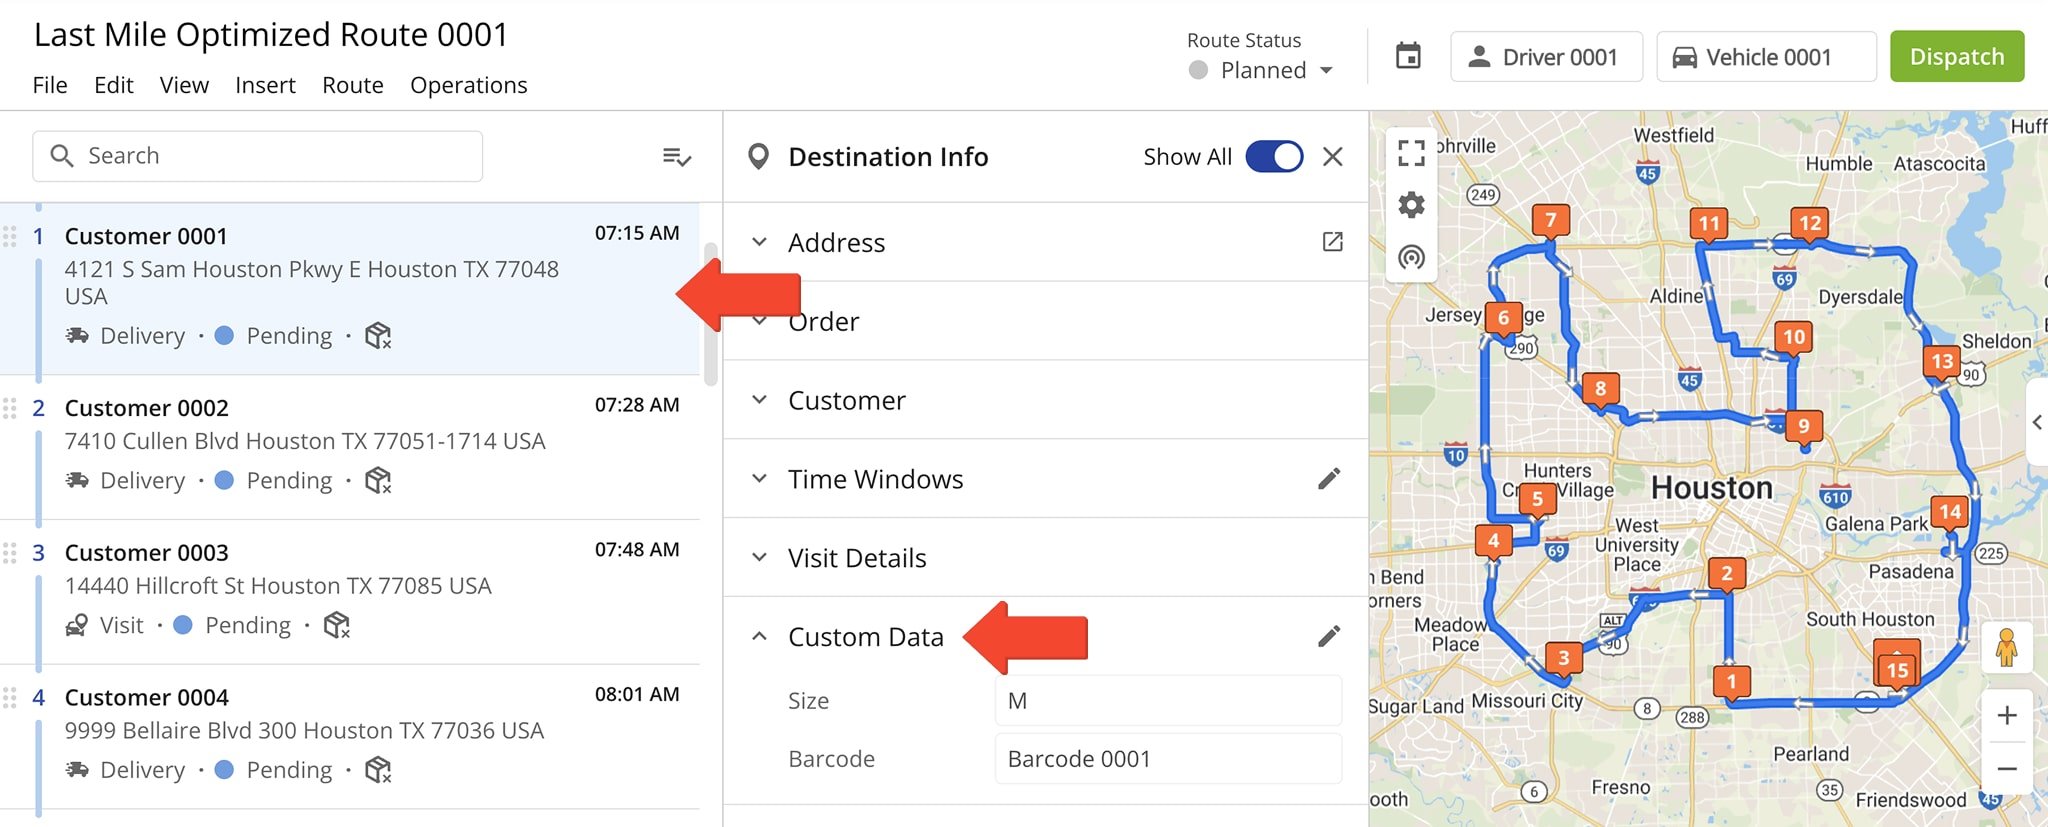
Task: Collapse the Custom Data section
Action: [760, 636]
